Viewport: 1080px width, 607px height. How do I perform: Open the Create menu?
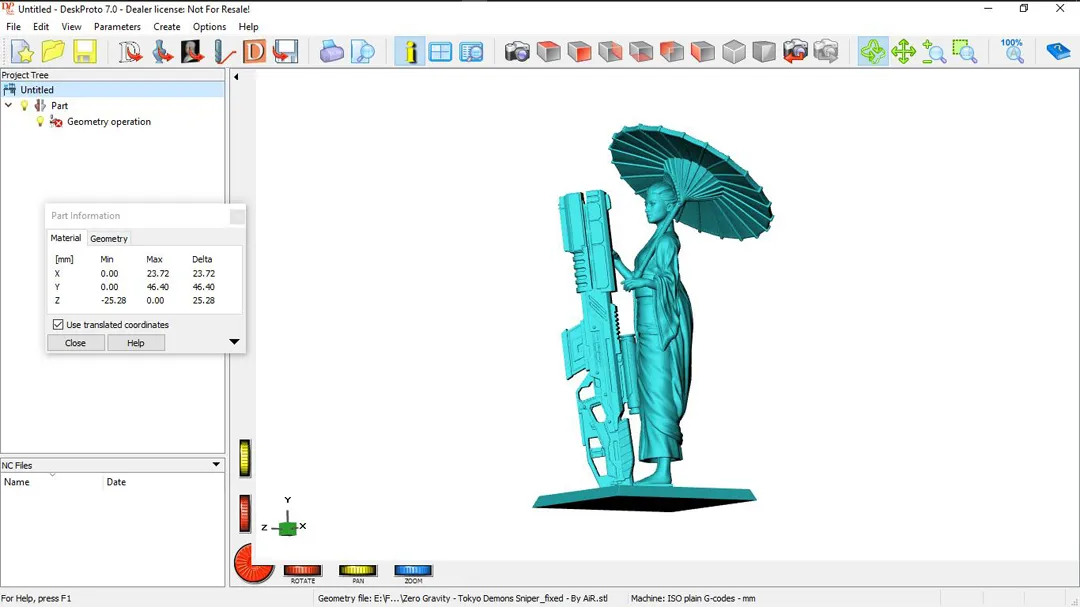(167, 27)
